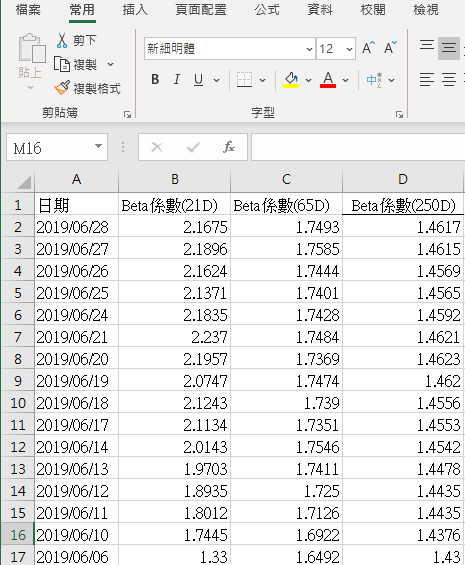Decrease font size with the smaller A icon

click(x=390, y=48)
